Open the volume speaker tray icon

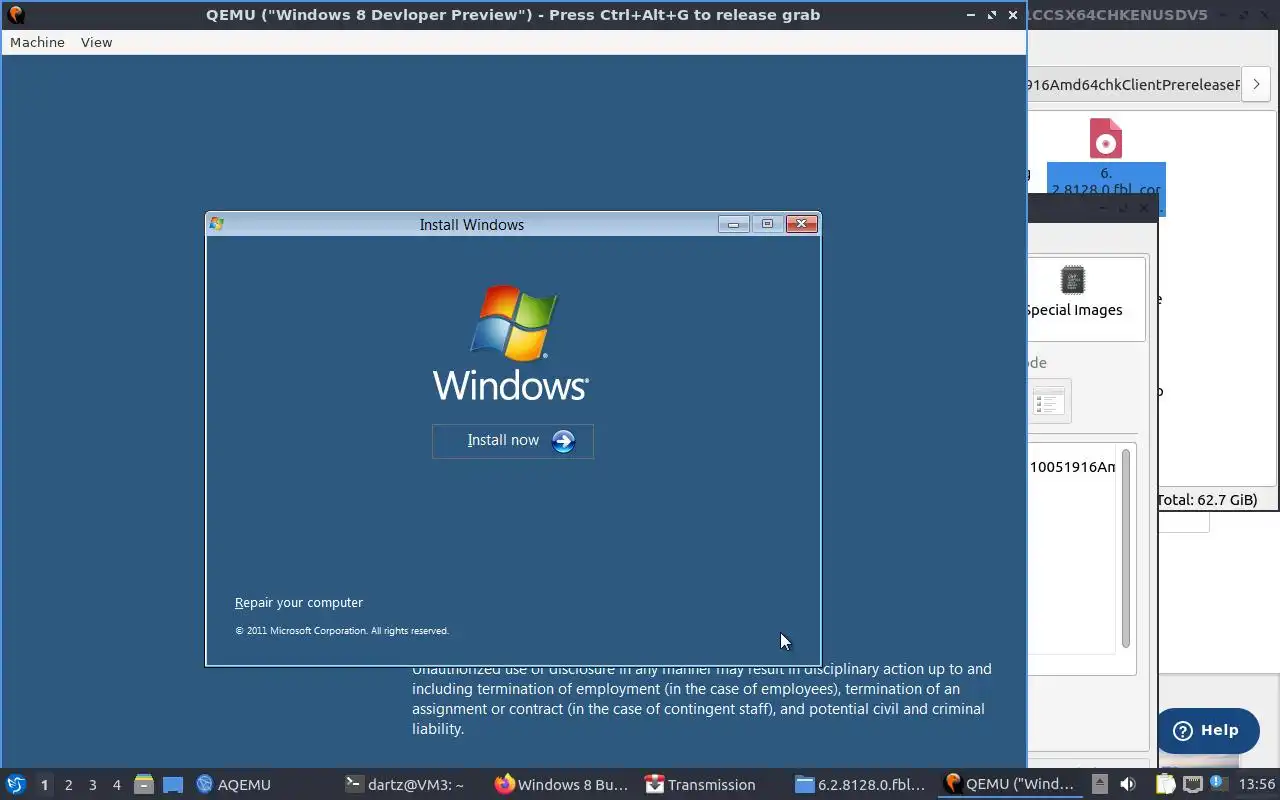1128,784
